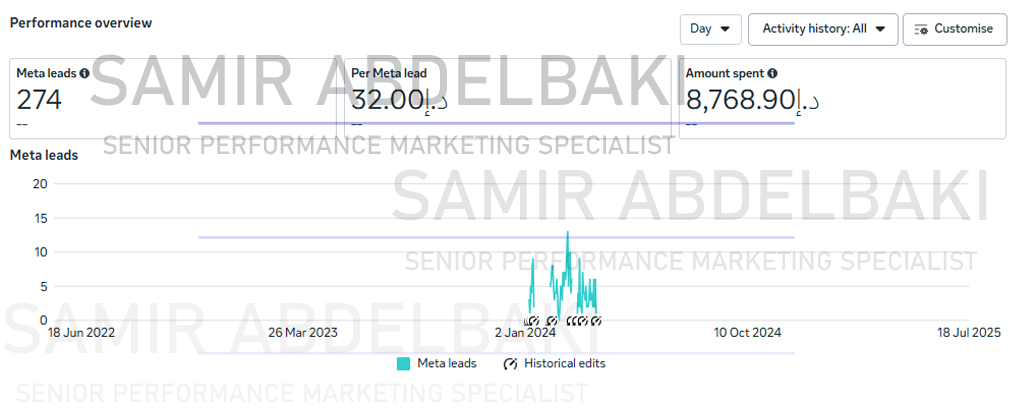1015x413 pixels.
Task: Click the highest peak of the leads chart
Action: click(x=568, y=232)
